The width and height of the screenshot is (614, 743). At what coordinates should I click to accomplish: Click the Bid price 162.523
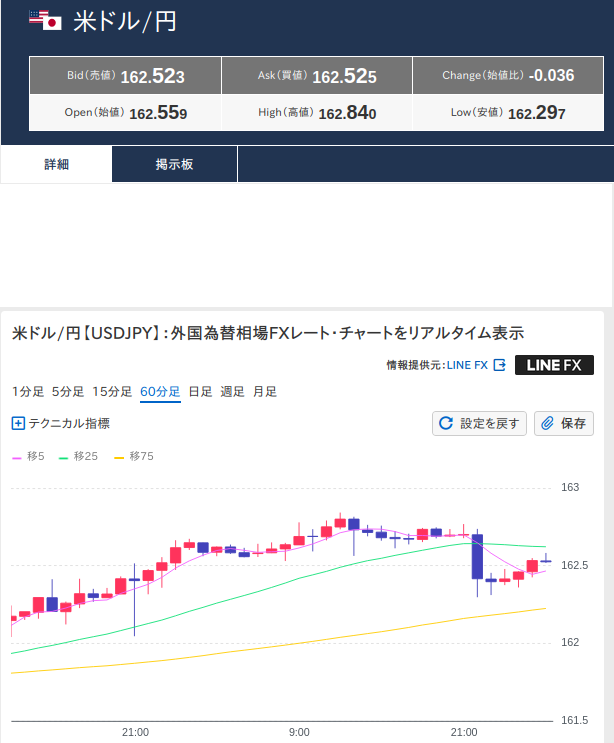coord(153,76)
